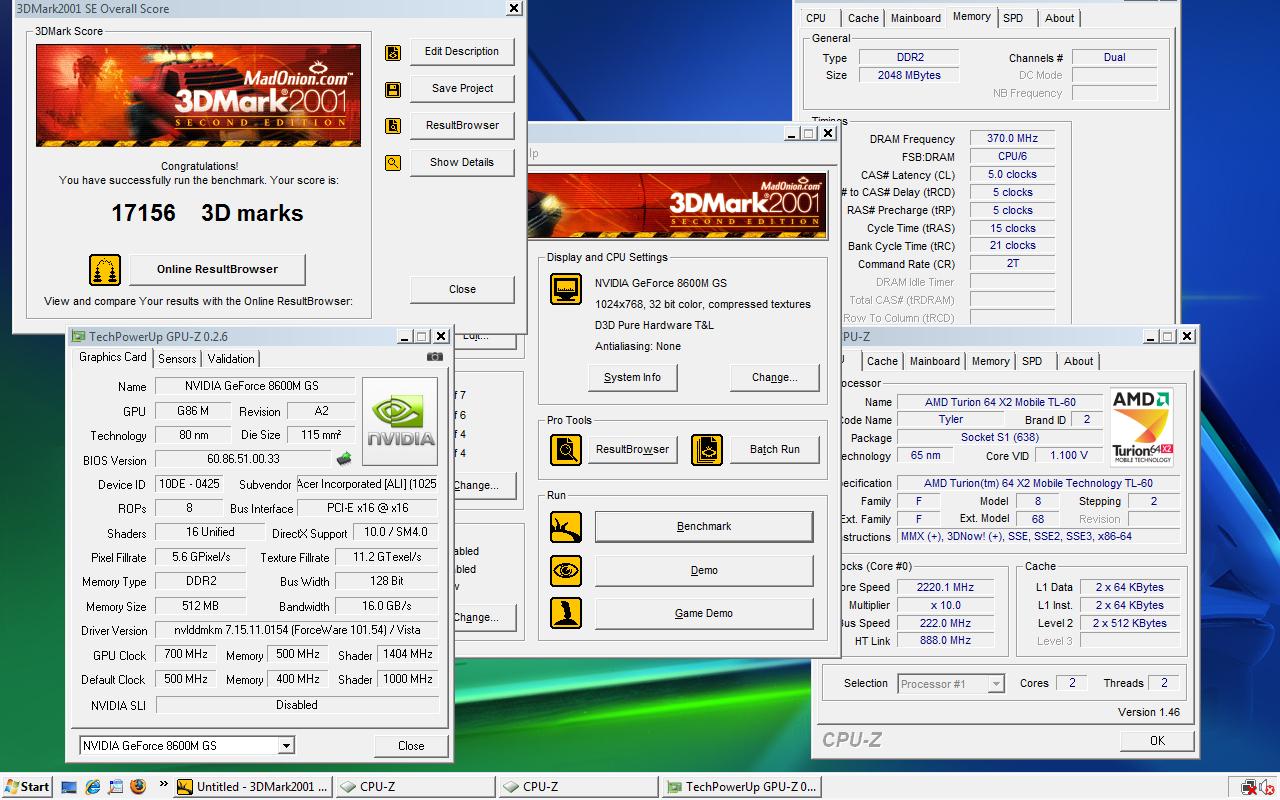Screen dimensions: 1280x800
Task: Switch to TechPowerUp GPU-Z taskbar button
Action: click(x=741, y=787)
